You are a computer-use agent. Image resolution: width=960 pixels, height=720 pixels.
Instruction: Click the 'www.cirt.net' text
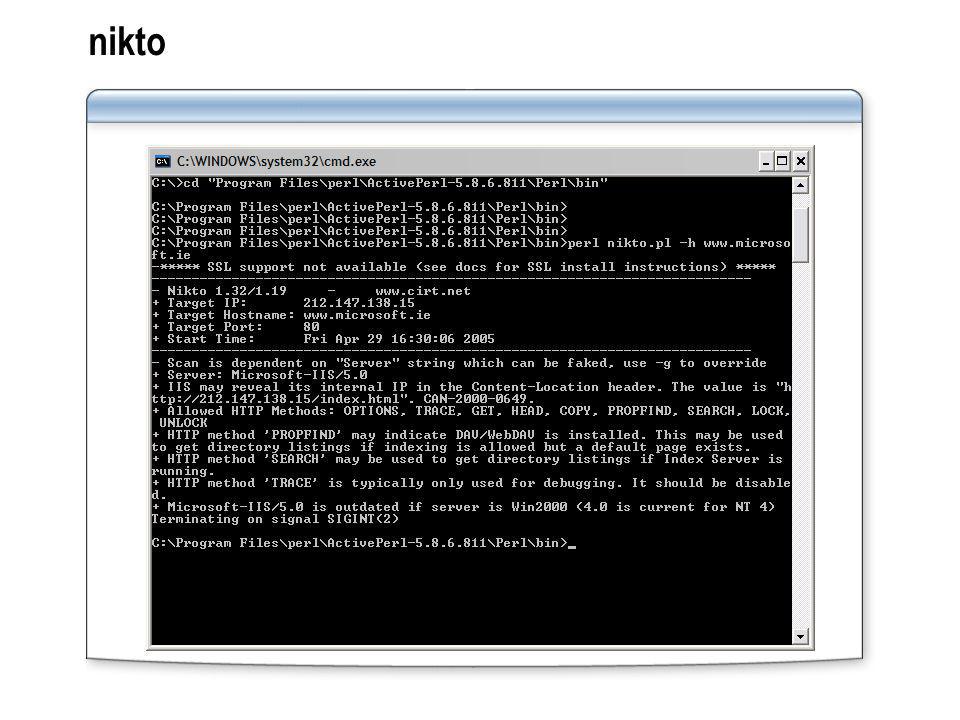[x=423, y=291]
